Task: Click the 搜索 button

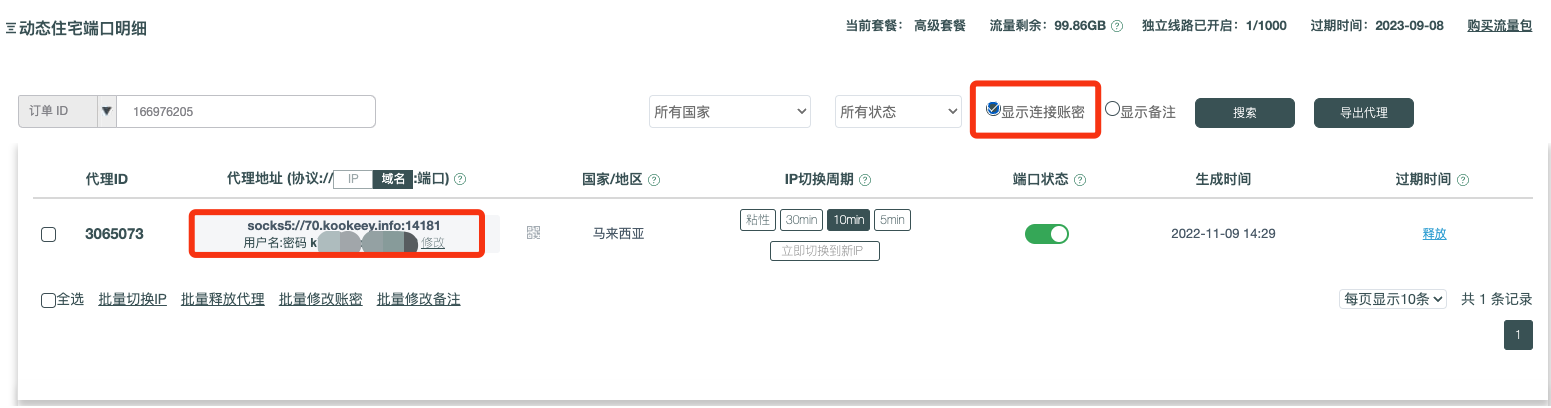Action: point(1245,113)
